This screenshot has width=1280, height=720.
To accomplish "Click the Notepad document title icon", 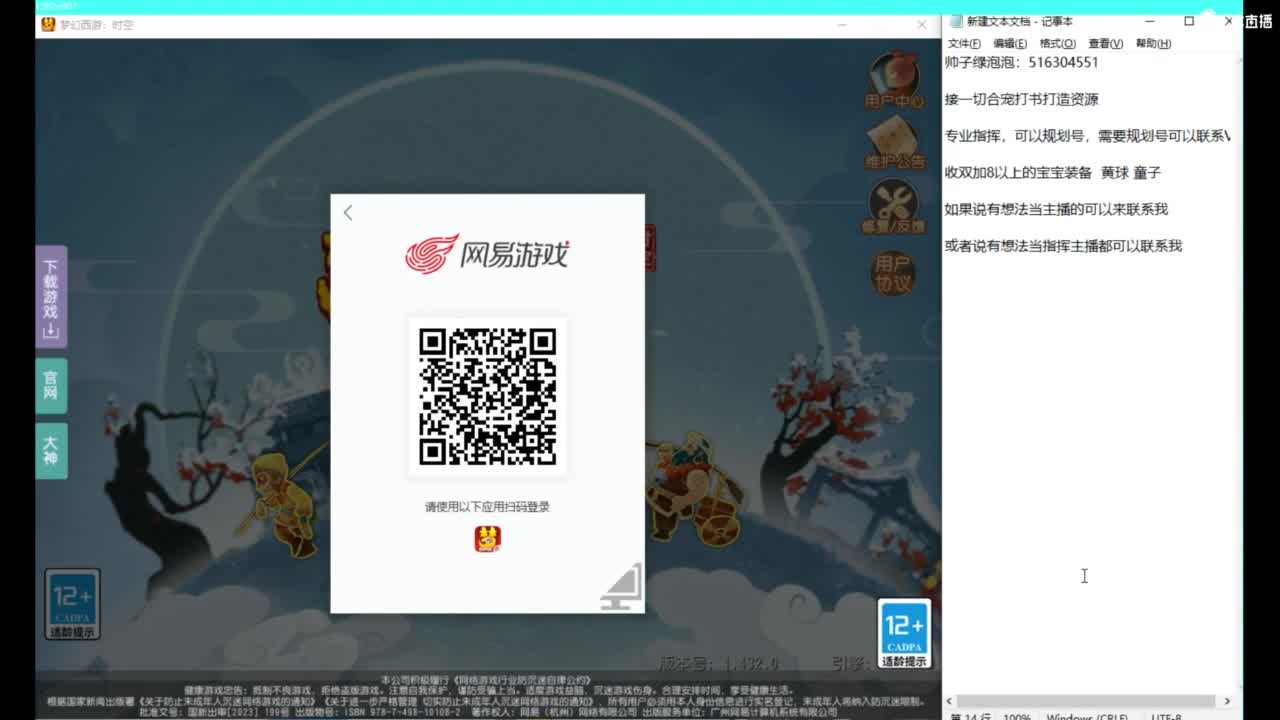I will pos(956,21).
